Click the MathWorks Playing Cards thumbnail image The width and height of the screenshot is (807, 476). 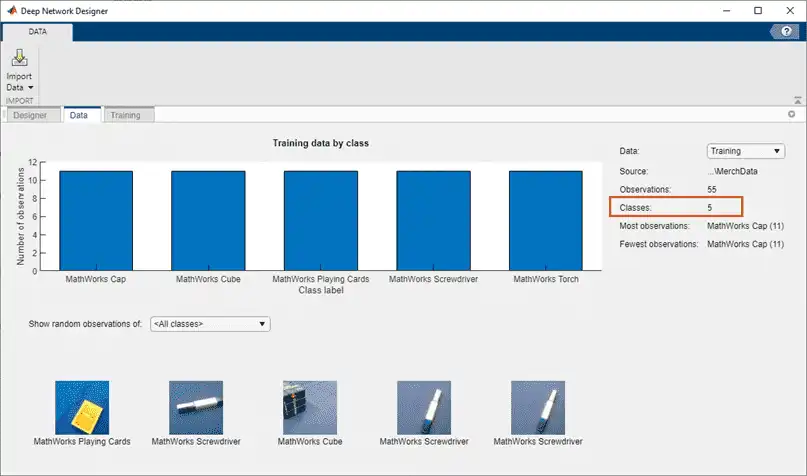click(x=82, y=408)
